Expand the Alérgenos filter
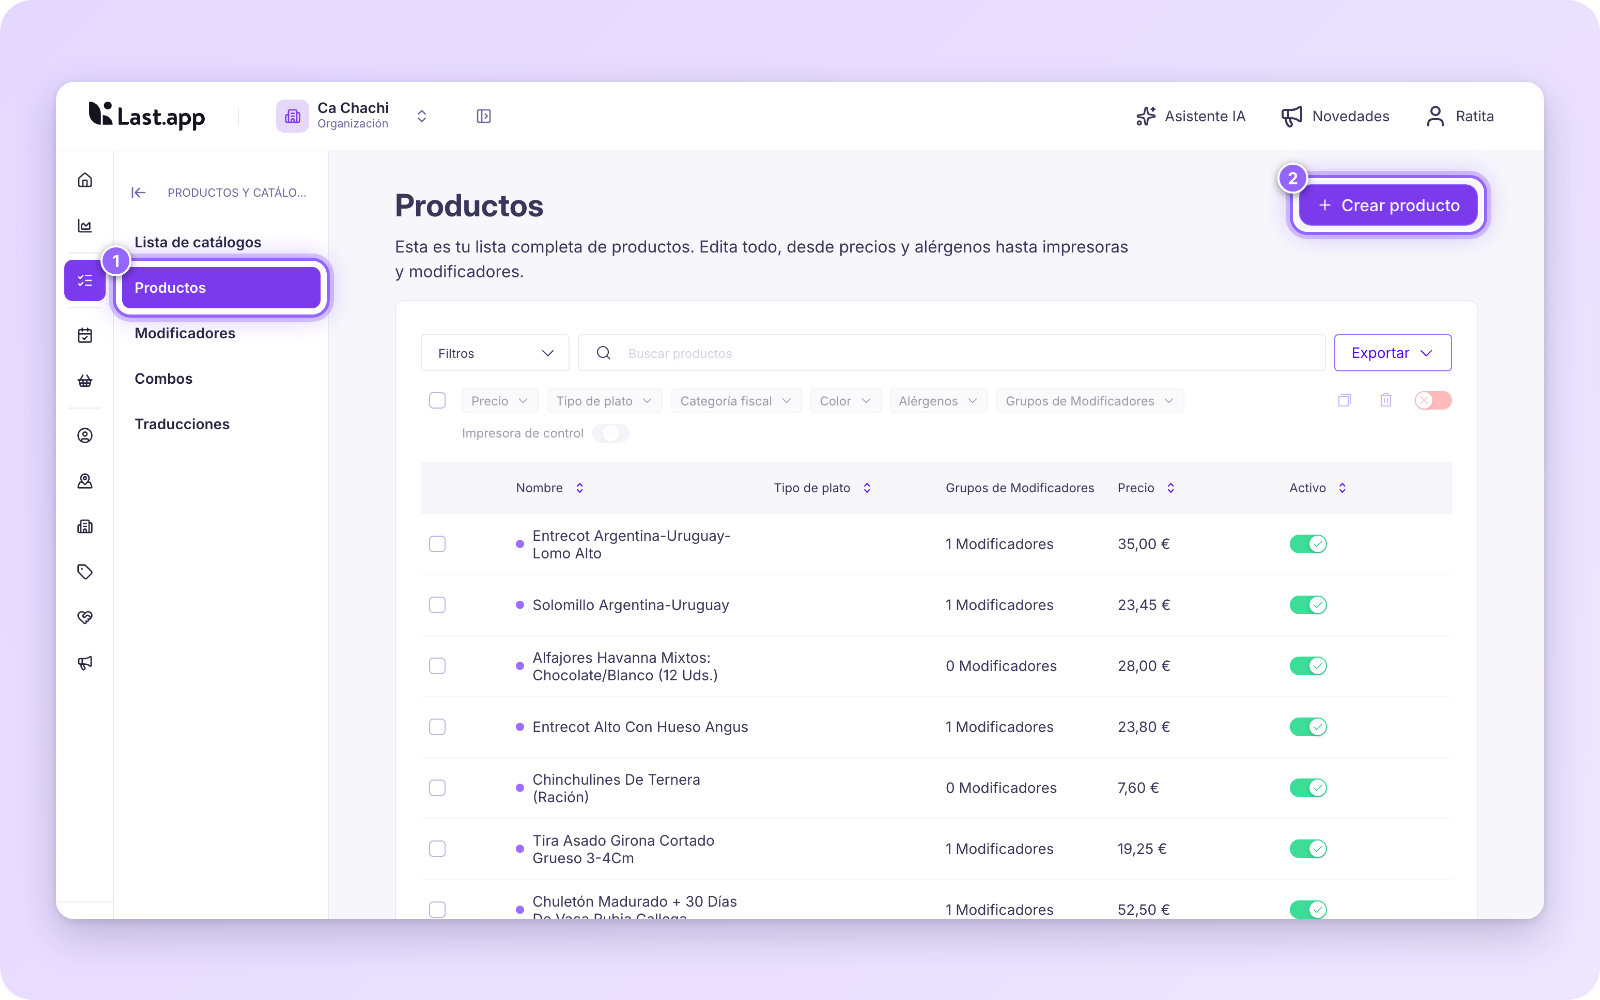This screenshot has height=1000, width=1600. 939,401
